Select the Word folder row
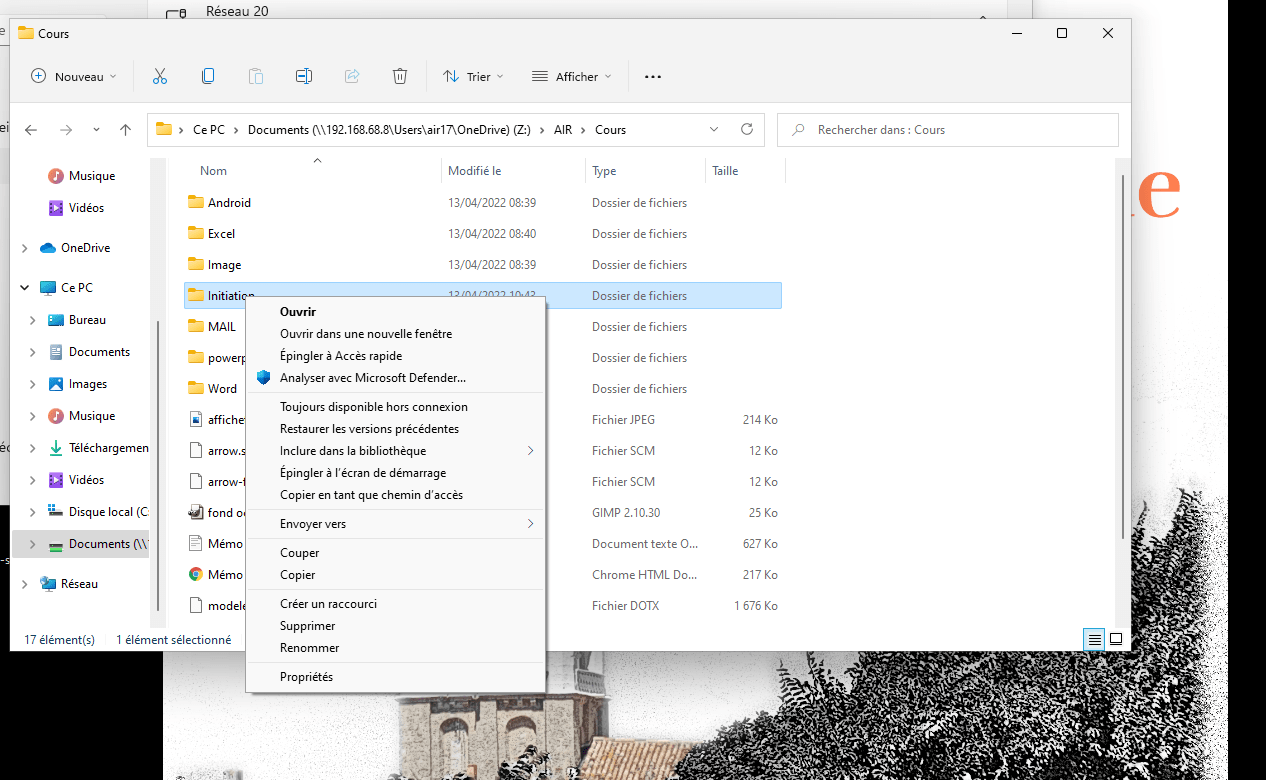This screenshot has width=1266, height=780. coord(484,389)
